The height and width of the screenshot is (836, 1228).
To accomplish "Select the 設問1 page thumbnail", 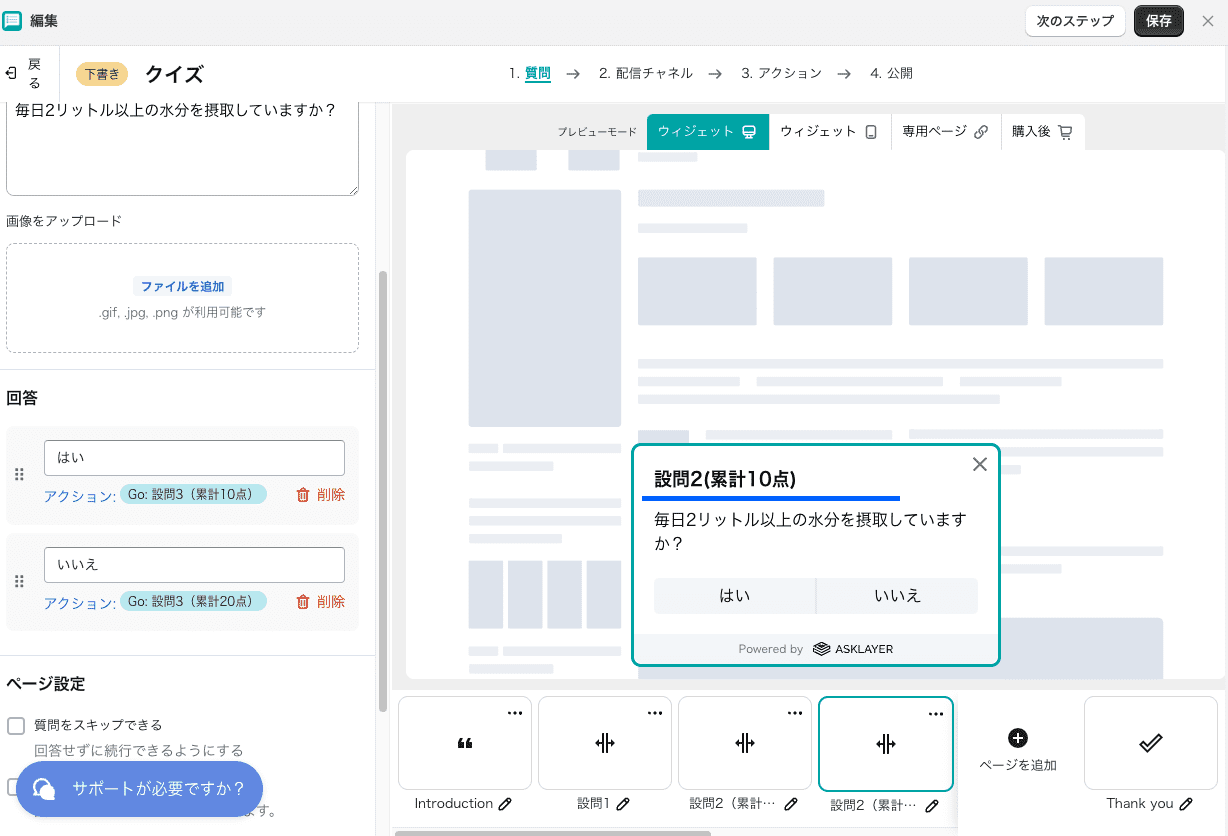I will pyautogui.click(x=604, y=743).
